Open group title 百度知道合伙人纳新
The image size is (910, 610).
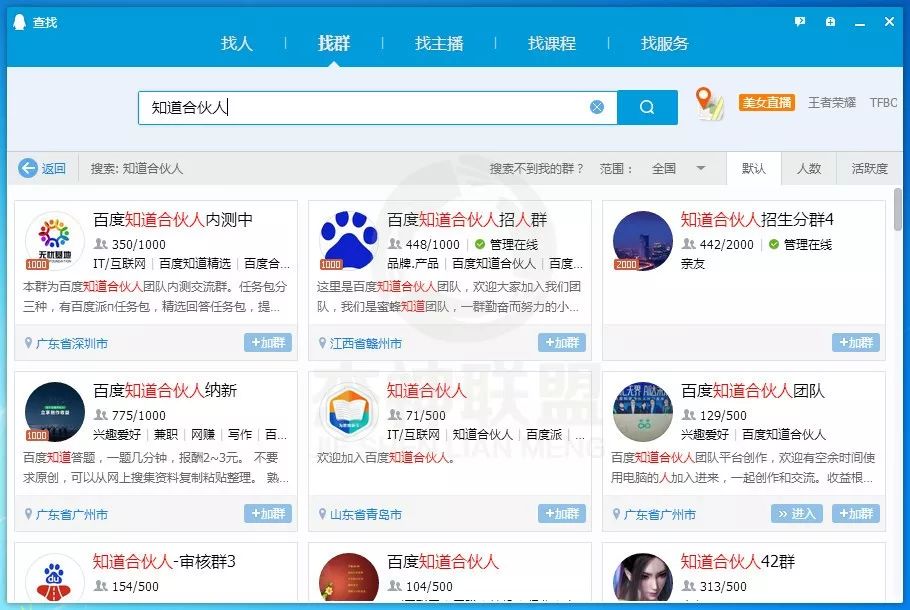click(165, 391)
